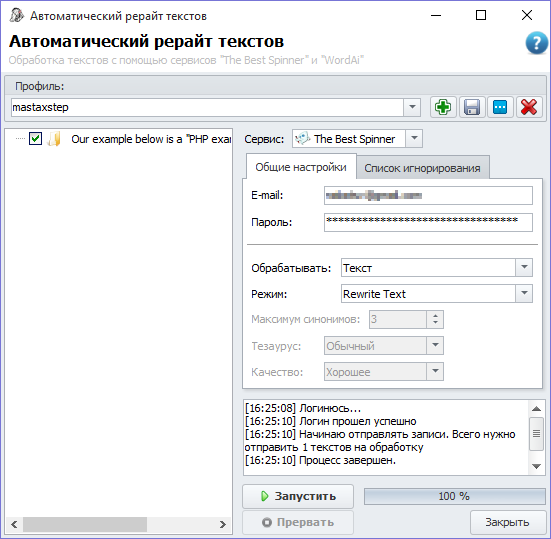Increase Максимум синонимов with spinner up arrow

coord(435,315)
